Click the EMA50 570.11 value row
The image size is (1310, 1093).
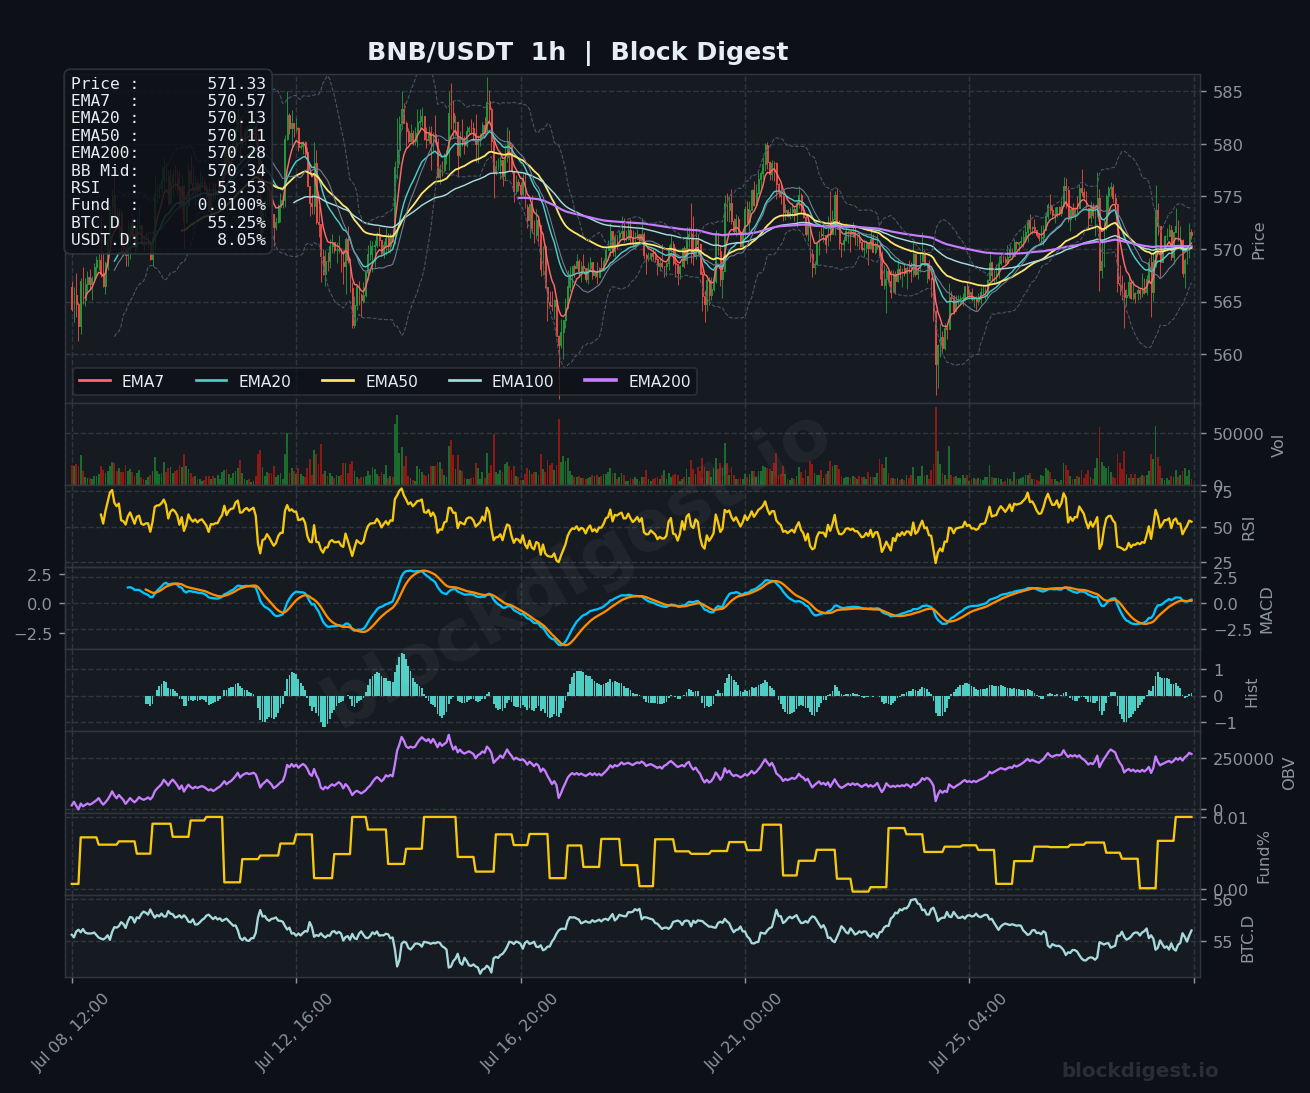pos(168,136)
